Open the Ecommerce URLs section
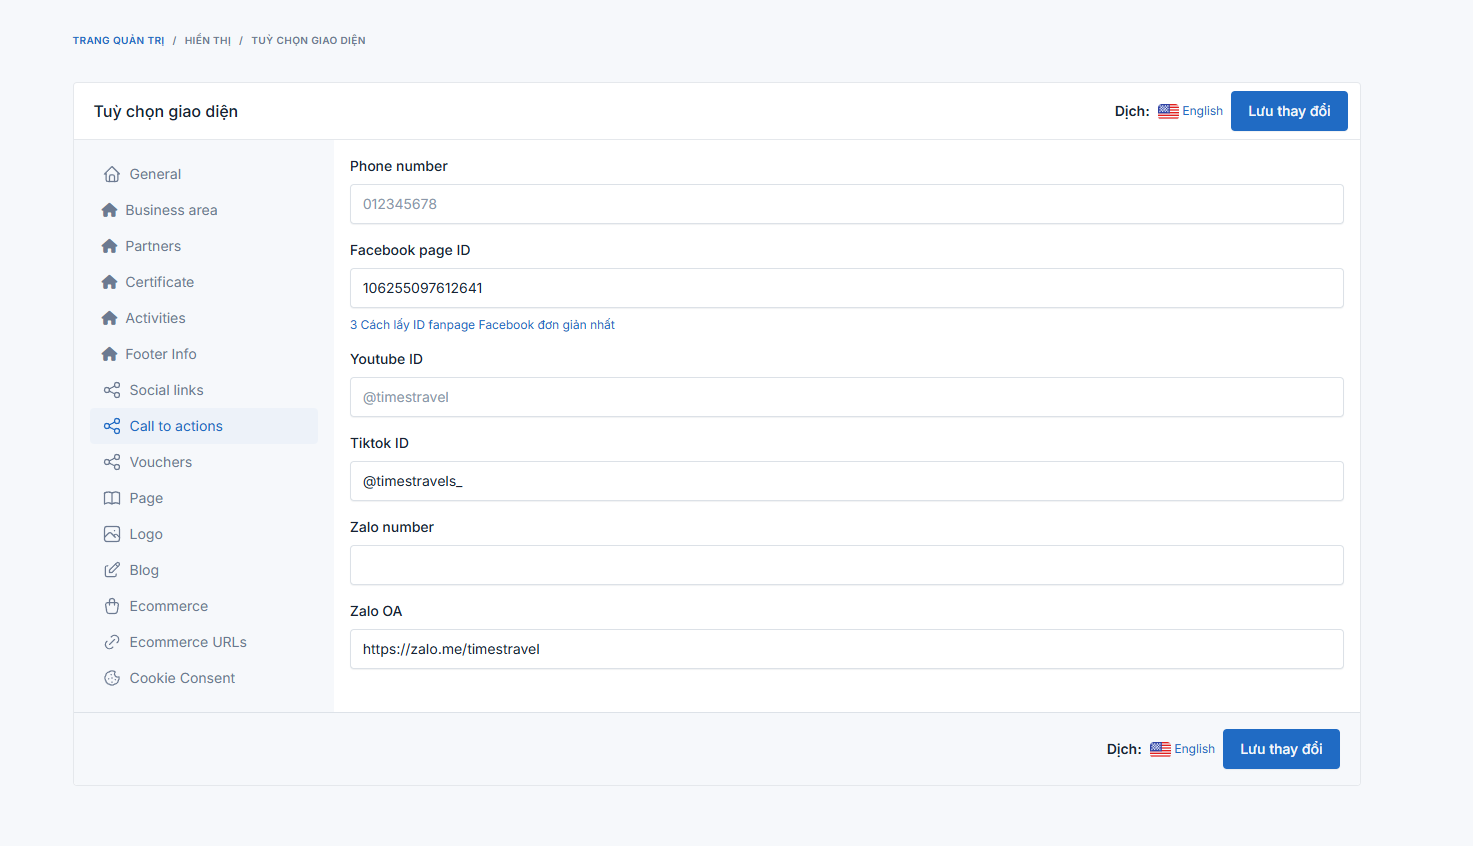This screenshot has height=846, width=1473. click(x=204, y=642)
